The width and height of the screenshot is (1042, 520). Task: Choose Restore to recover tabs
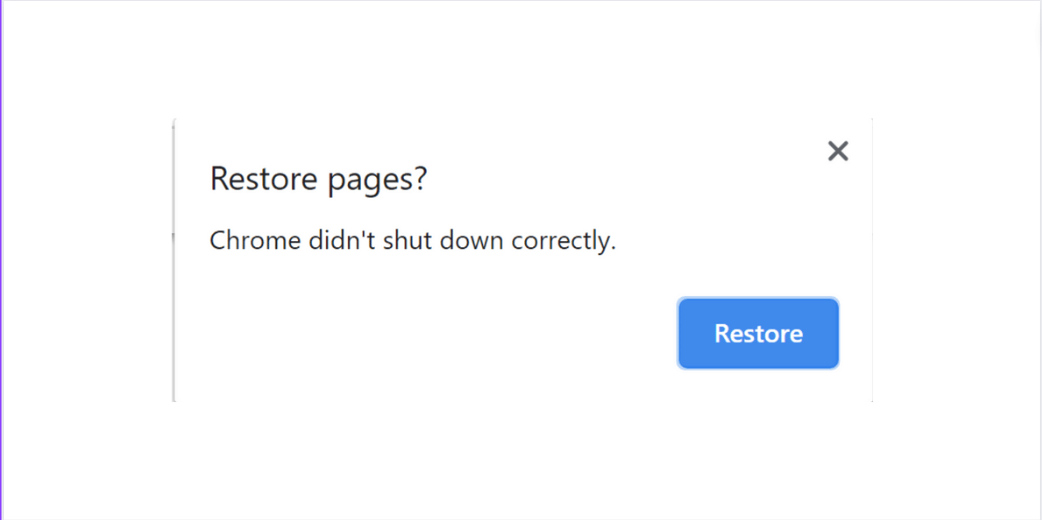(x=758, y=333)
